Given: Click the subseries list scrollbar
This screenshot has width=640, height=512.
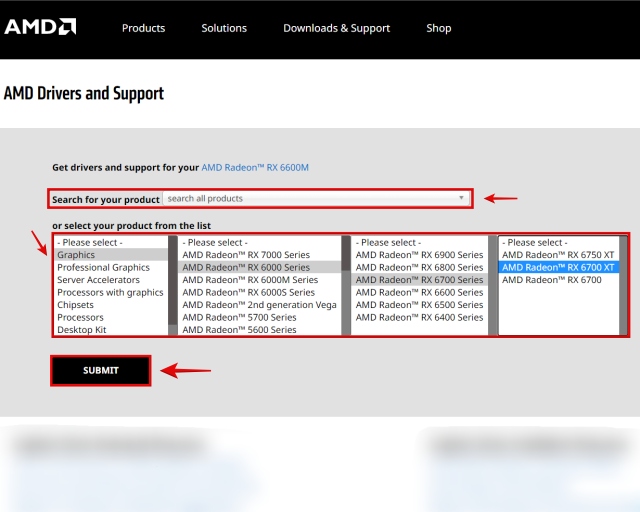Looking at the screenshot, I should (493, 285).
